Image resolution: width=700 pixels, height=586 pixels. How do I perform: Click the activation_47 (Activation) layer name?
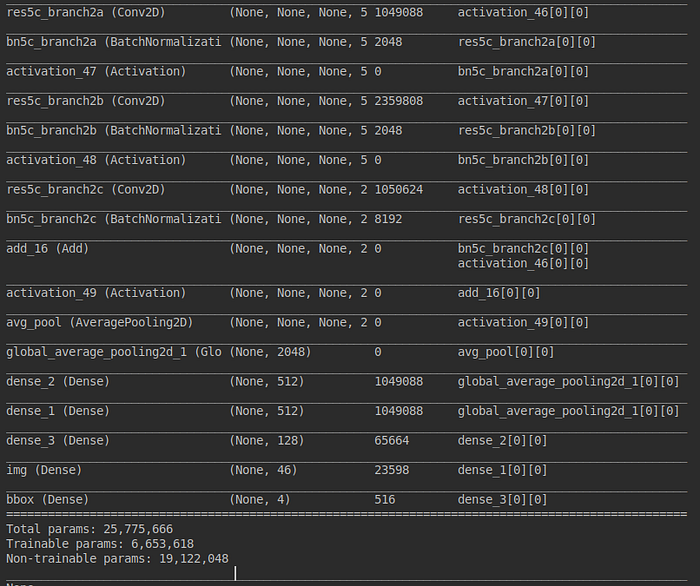tap(96, 71)
